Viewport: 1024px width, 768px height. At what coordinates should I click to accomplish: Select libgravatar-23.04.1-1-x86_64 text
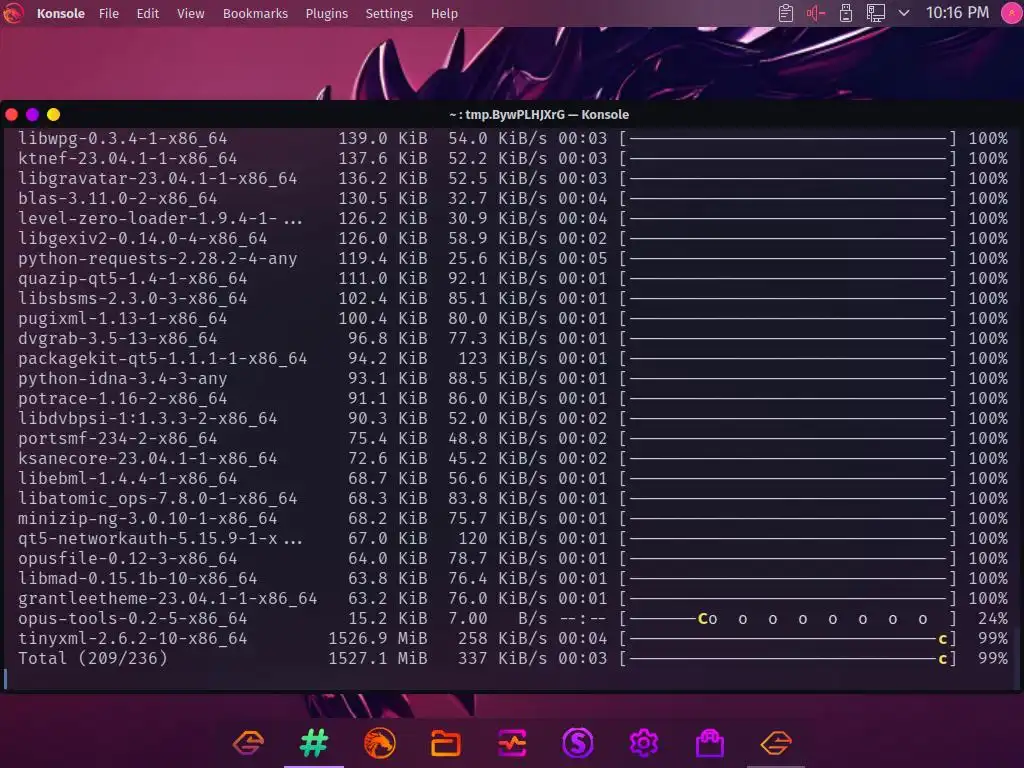pyautogui.click(x=157, y=178)
